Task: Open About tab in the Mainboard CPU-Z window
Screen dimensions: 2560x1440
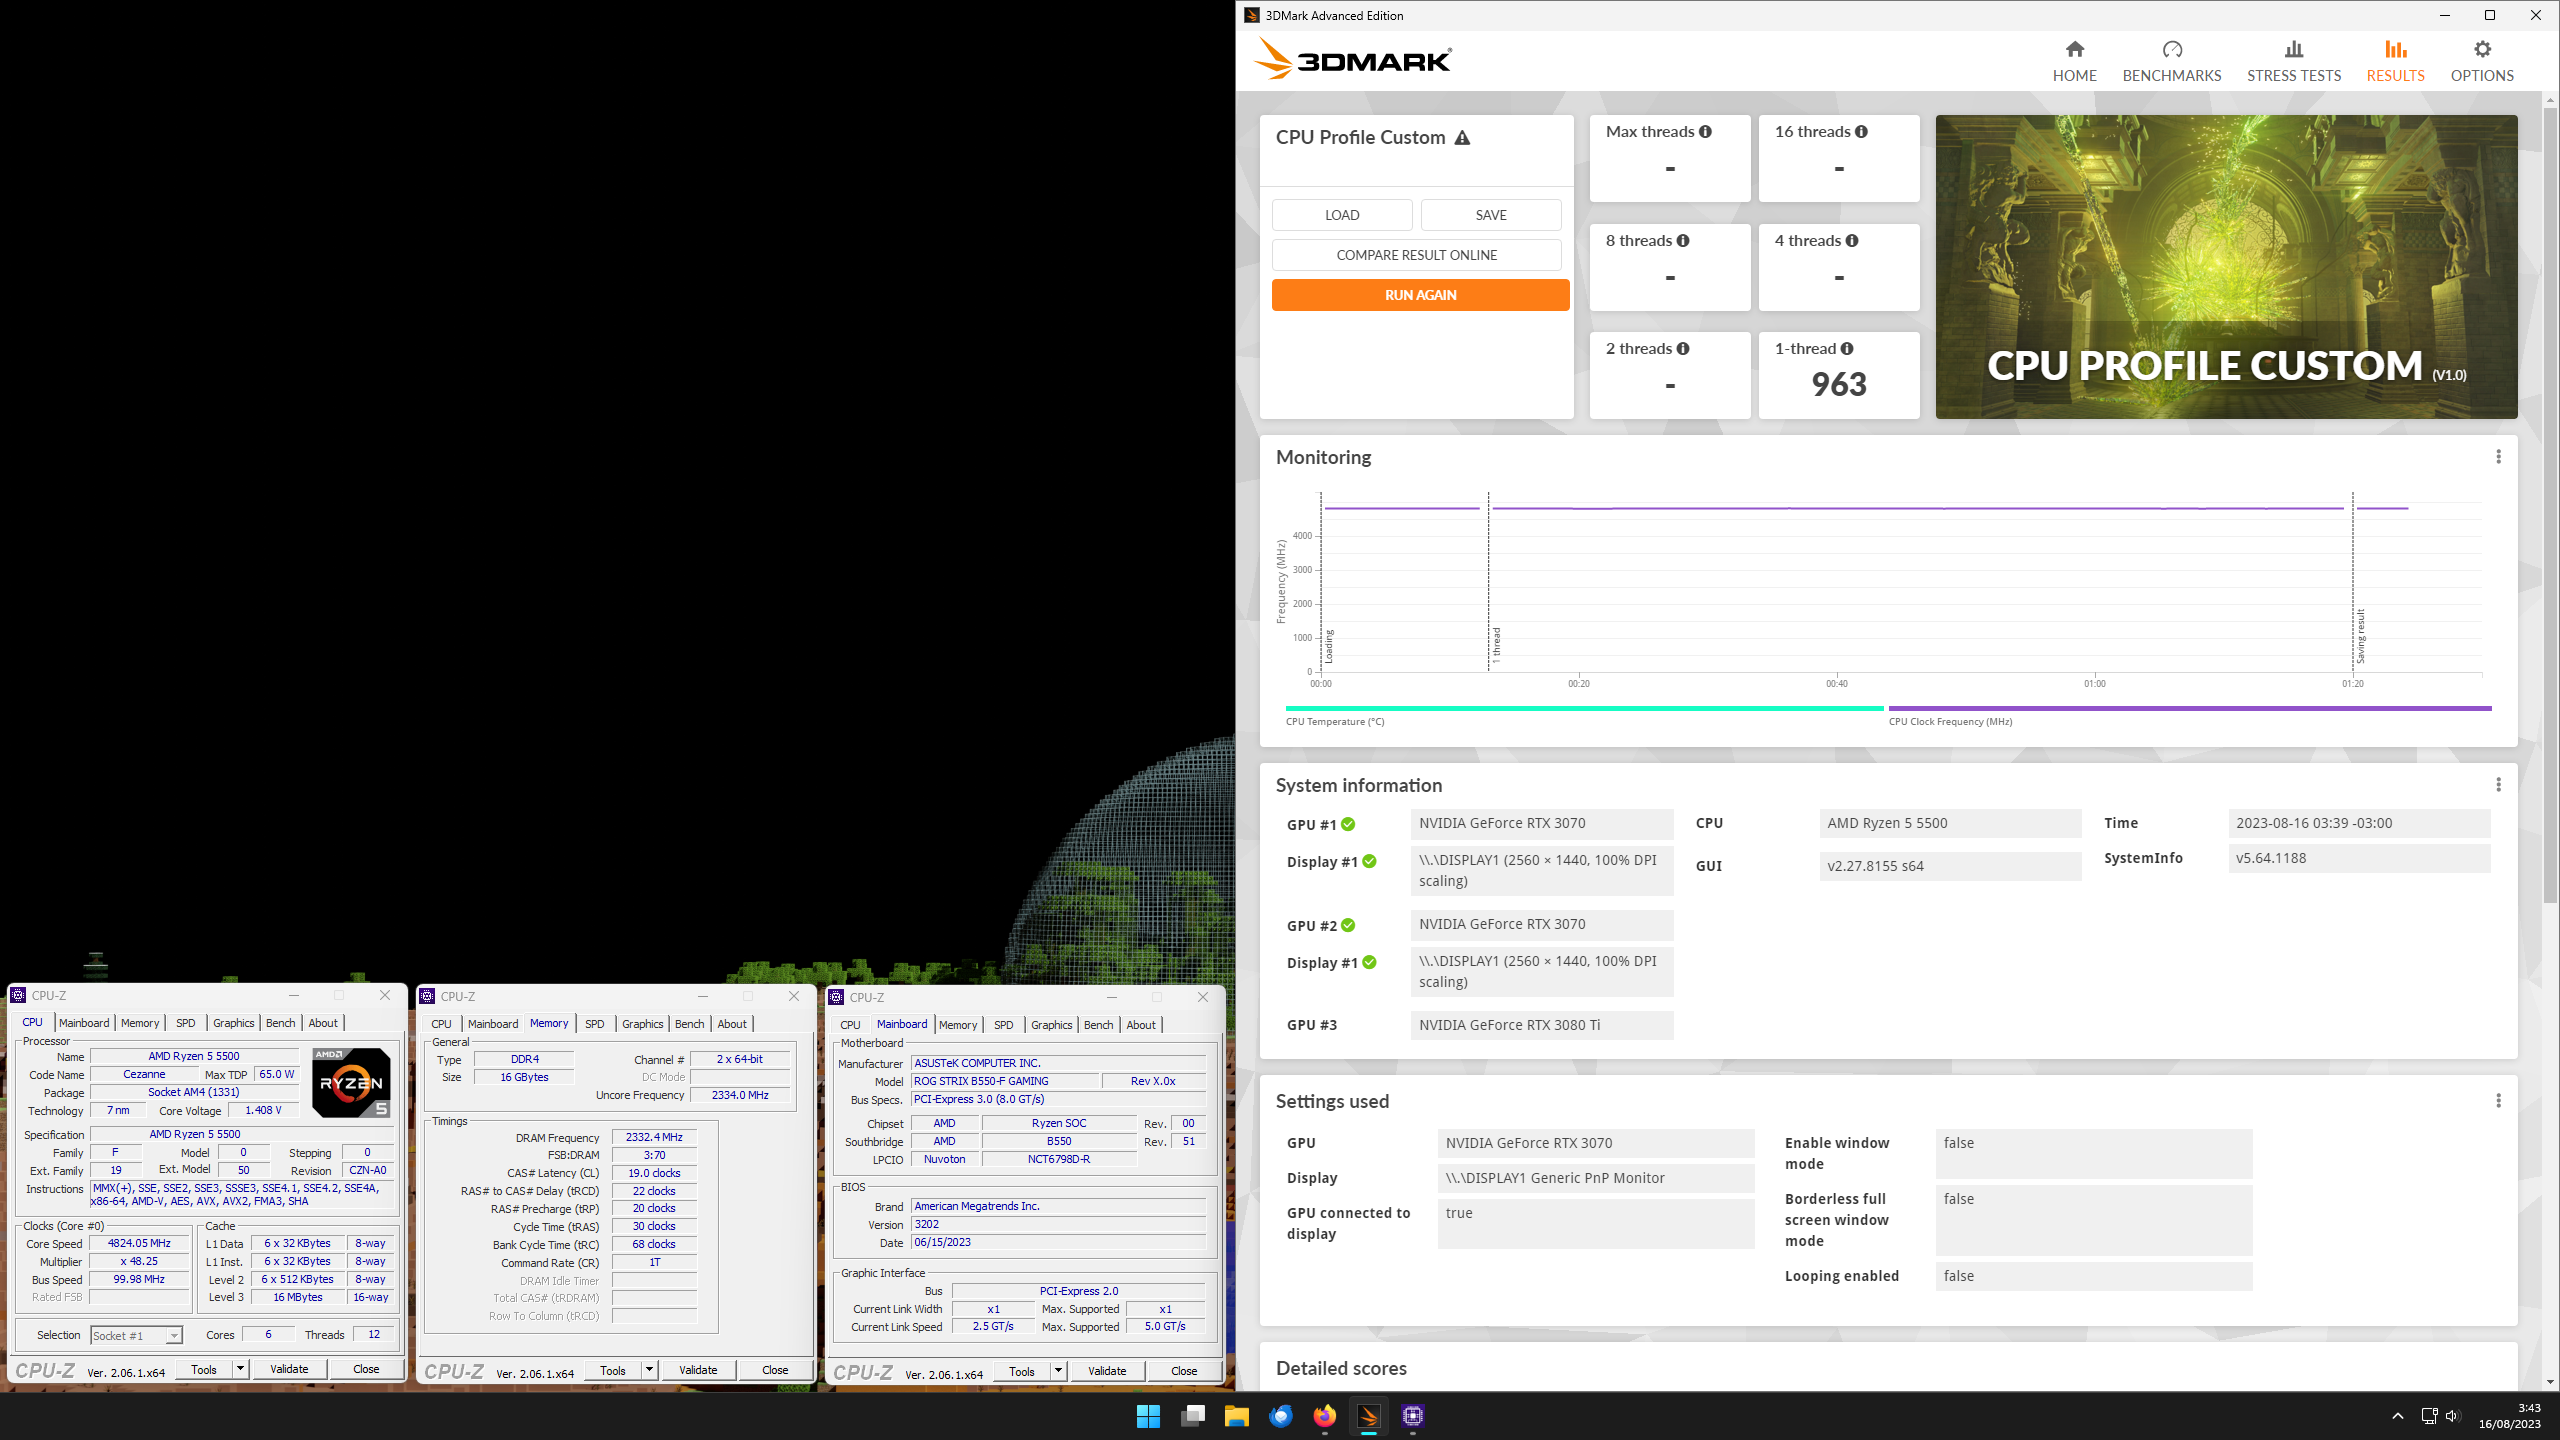Action: coord(1141,1025)
